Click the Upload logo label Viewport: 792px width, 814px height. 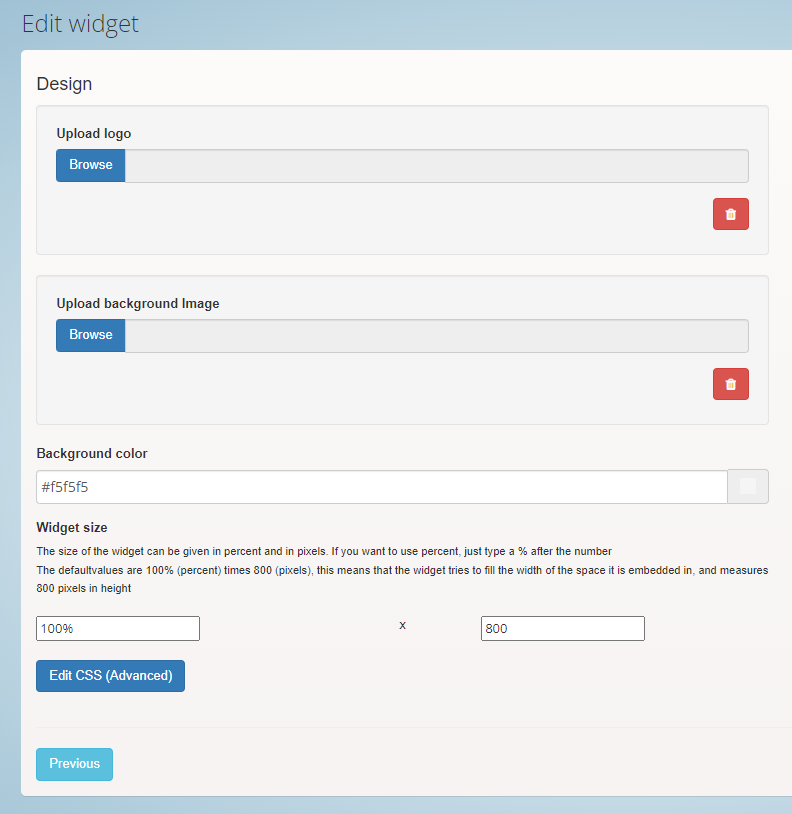coord(94,133)
